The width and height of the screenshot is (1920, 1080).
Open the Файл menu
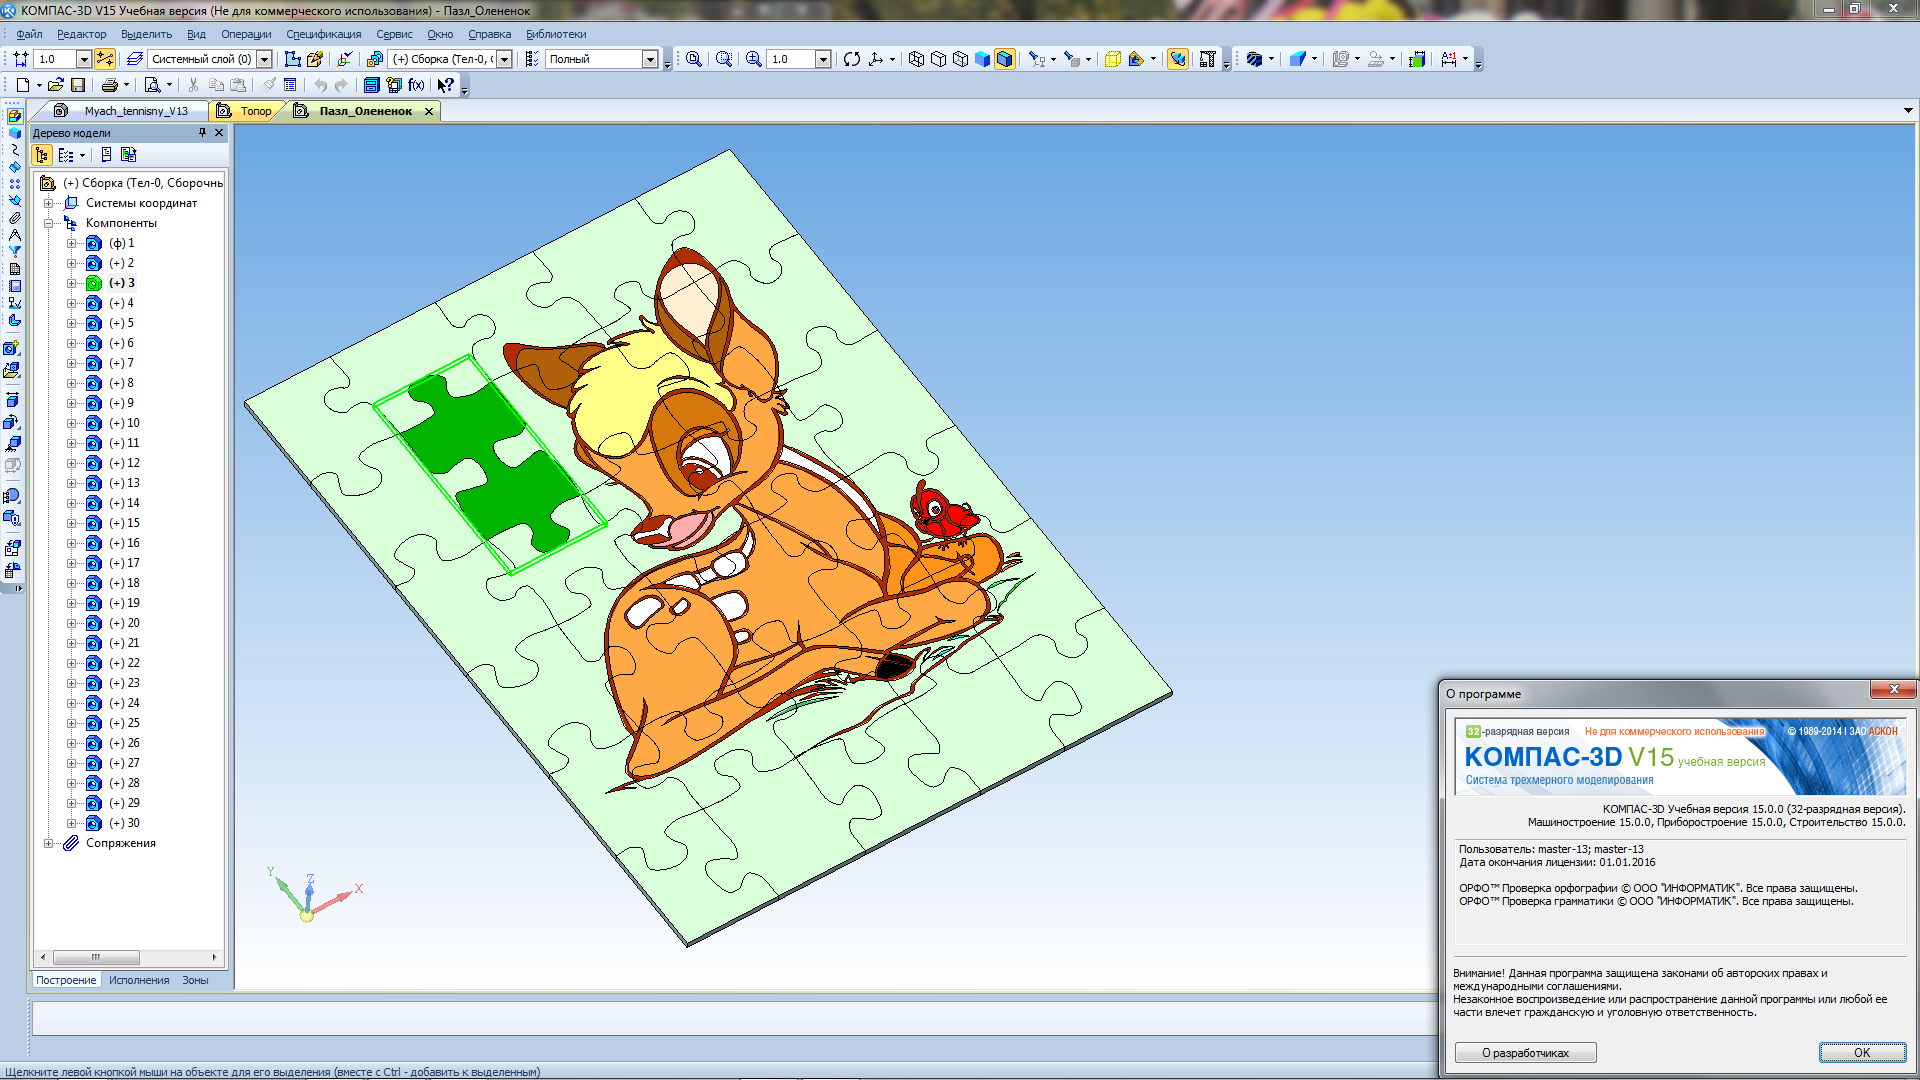tap(29, 34)
